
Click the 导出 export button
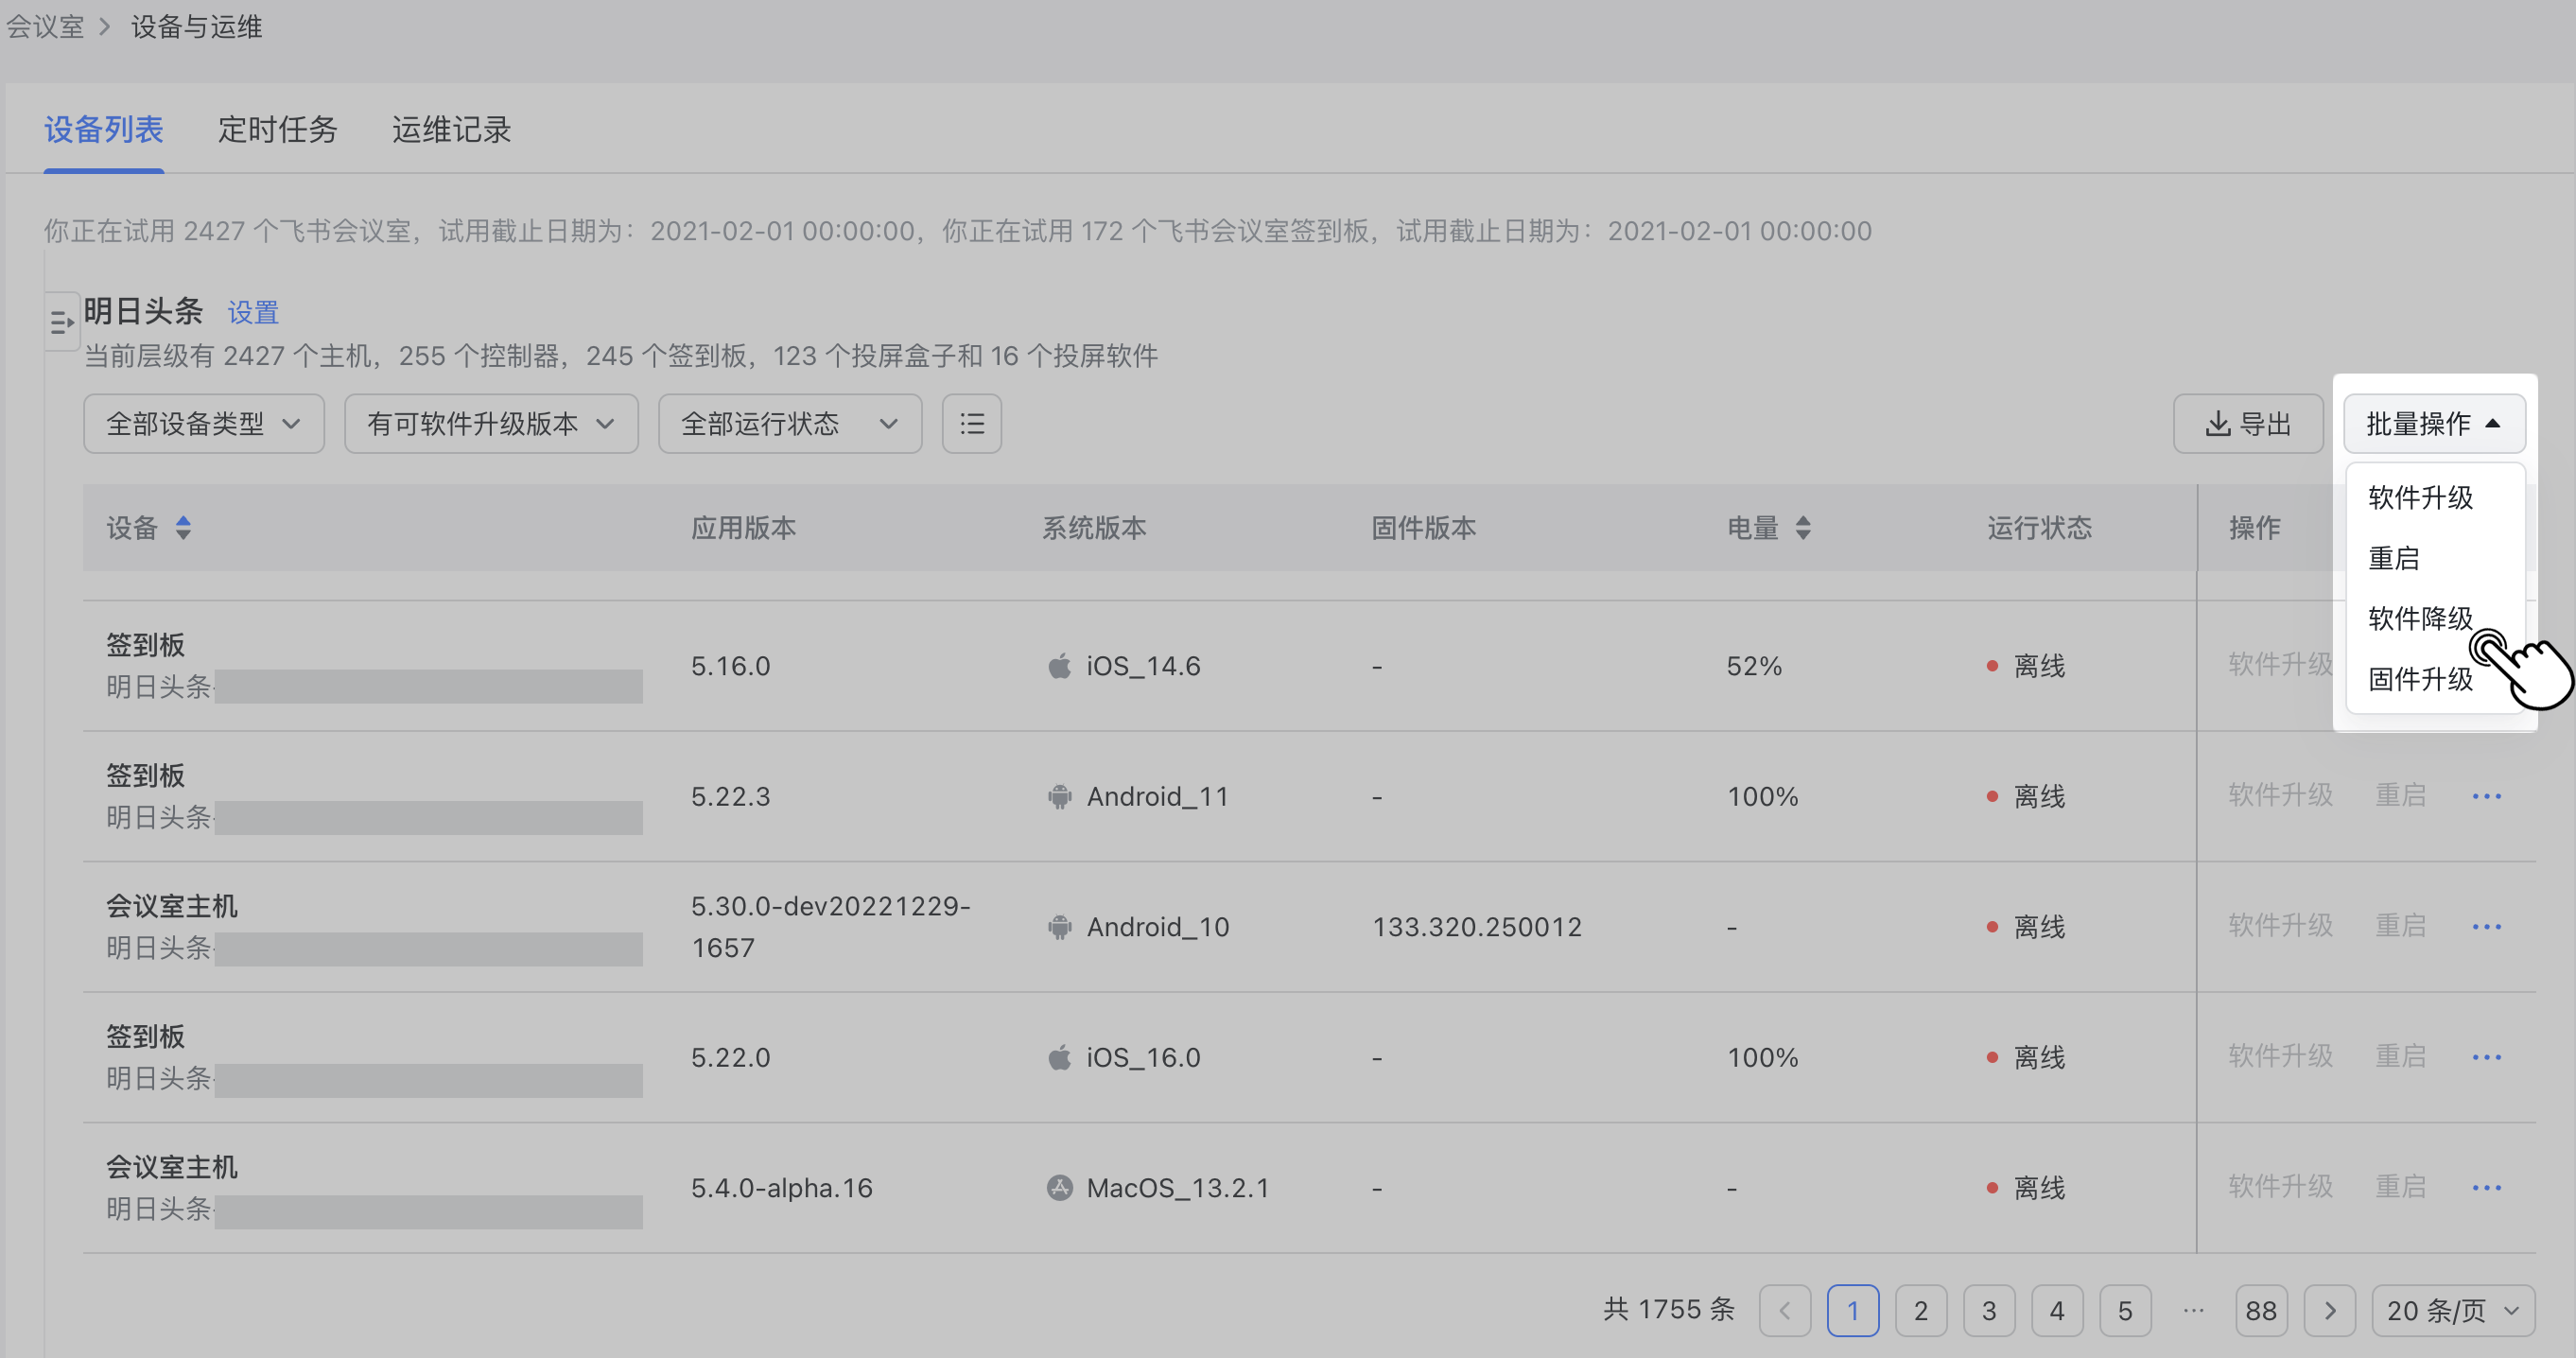(2247, 424)
